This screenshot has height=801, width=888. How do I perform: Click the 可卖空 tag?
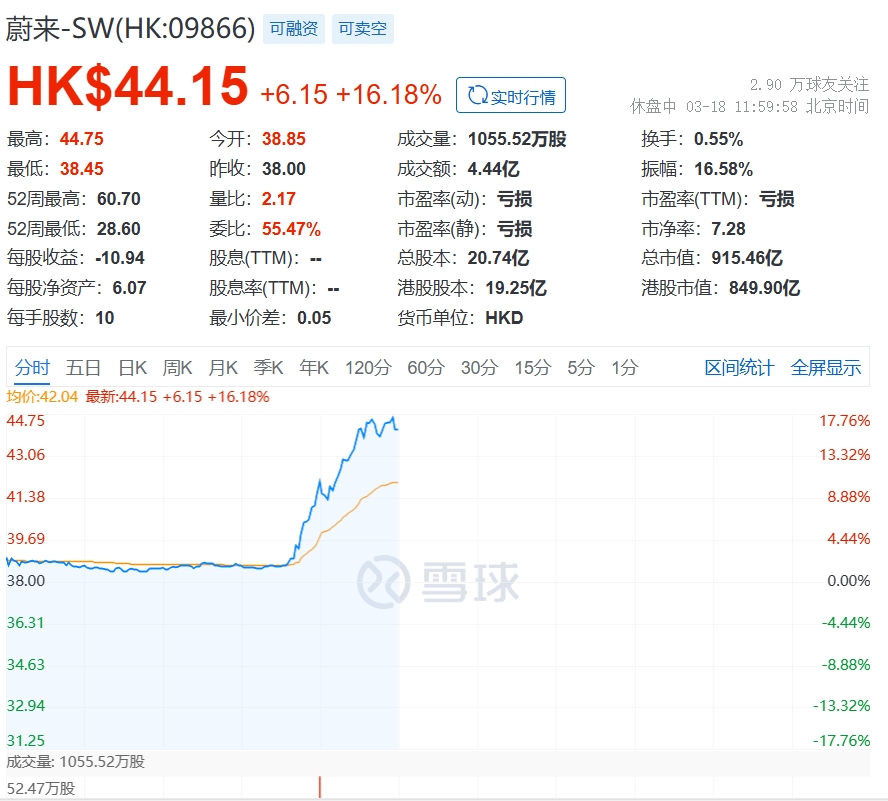pyautogui.click(x=362, y=29)
